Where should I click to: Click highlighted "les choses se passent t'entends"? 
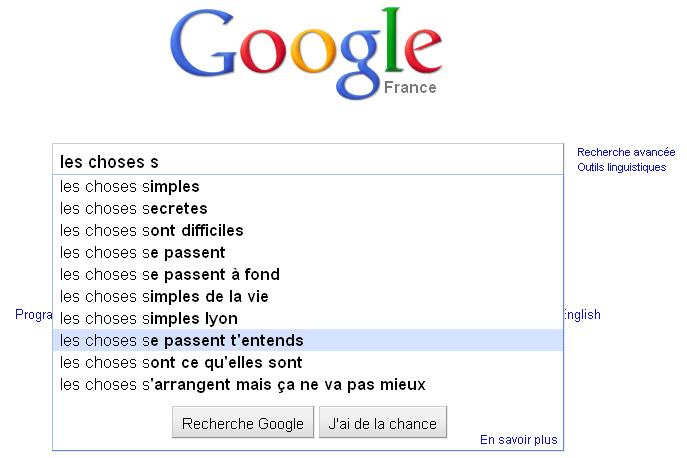tap(308, 340)
